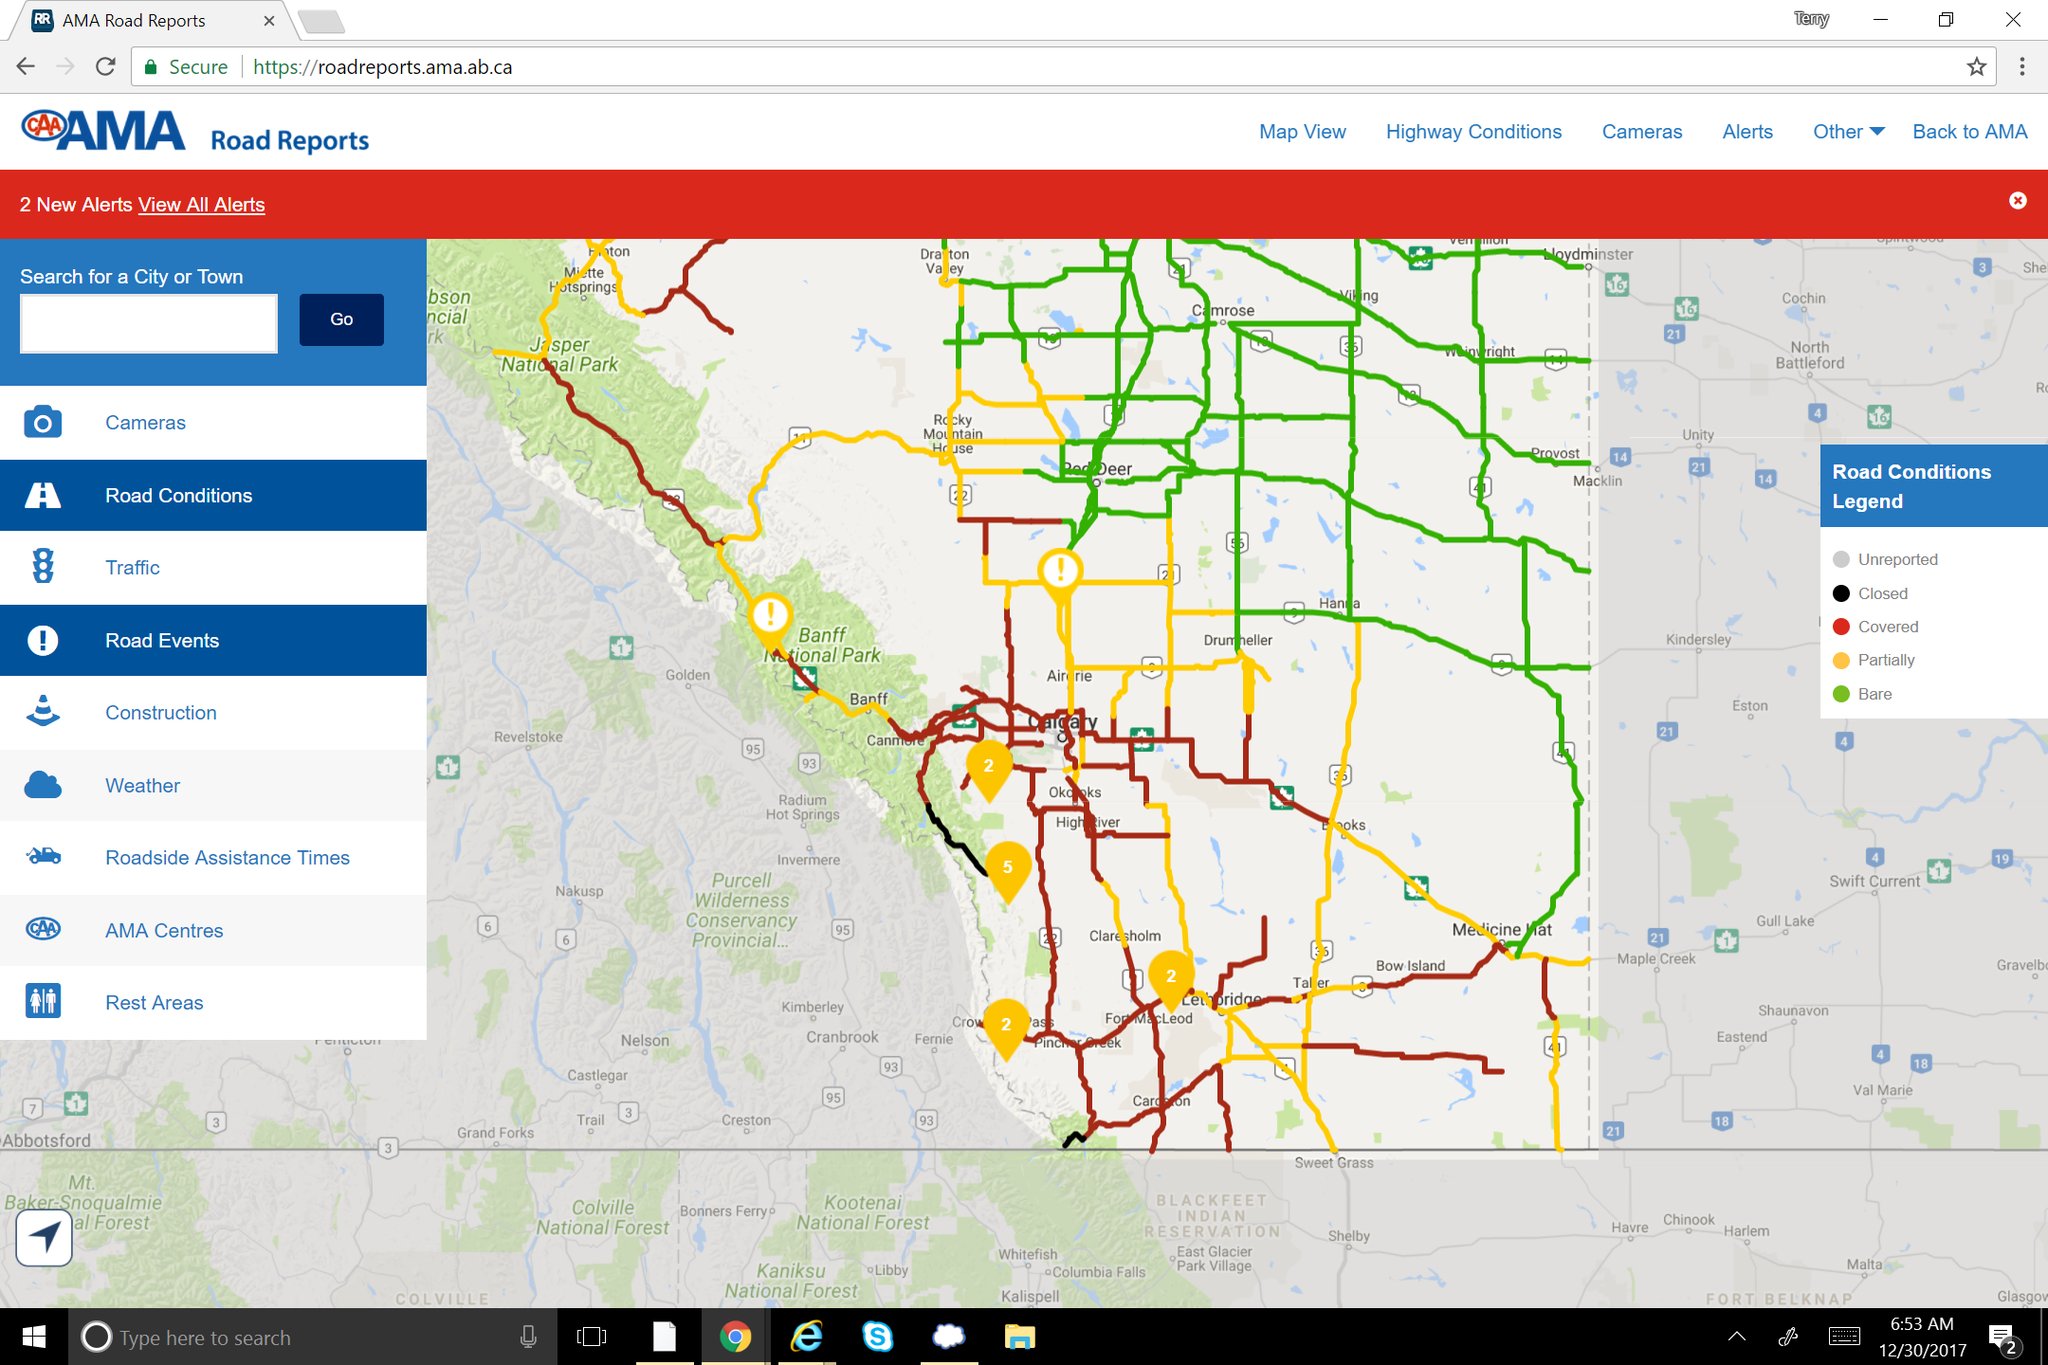Click the browser address bar URL
Viewport: 2048px width, 1365px height.
pos(382,67)
